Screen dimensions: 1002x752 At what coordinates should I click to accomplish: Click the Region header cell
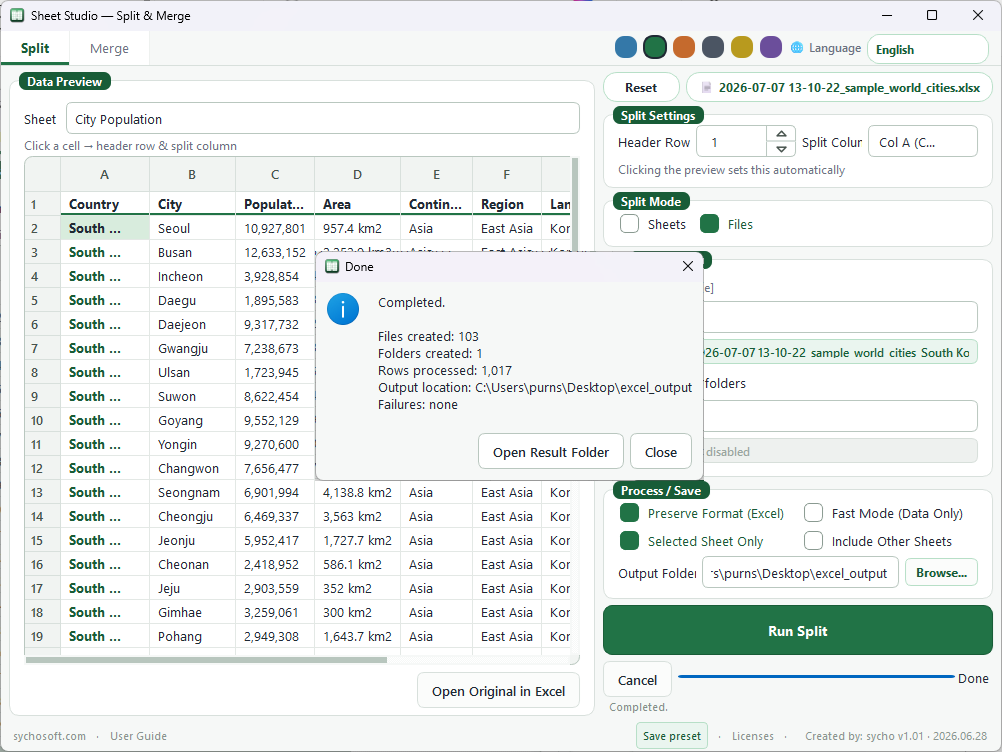(506, 204)
